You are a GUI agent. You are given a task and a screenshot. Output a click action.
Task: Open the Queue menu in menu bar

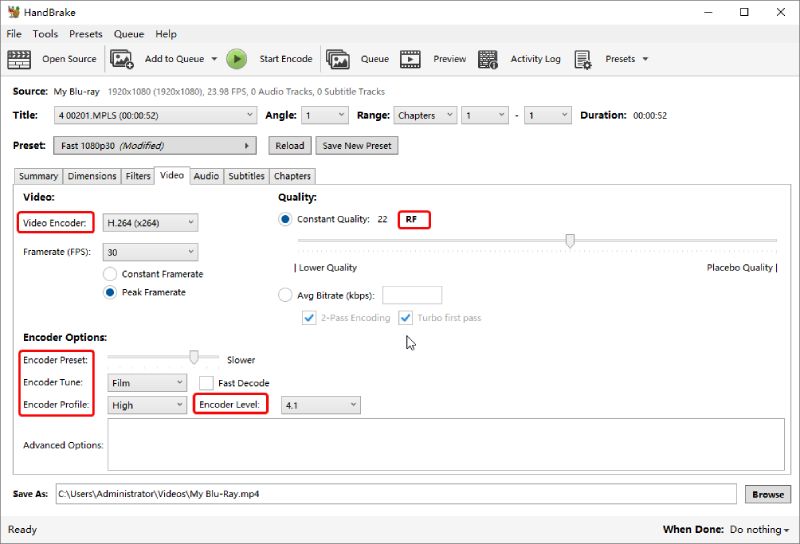pyautogui.click(x=129, y=34)
